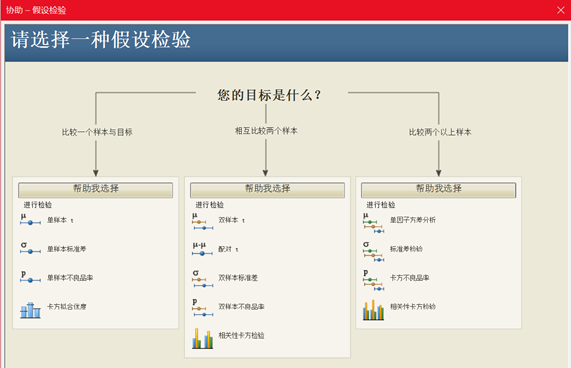Click the 标准差检验 label text
This screenshot has width=571, height=368.
(406, 249)
